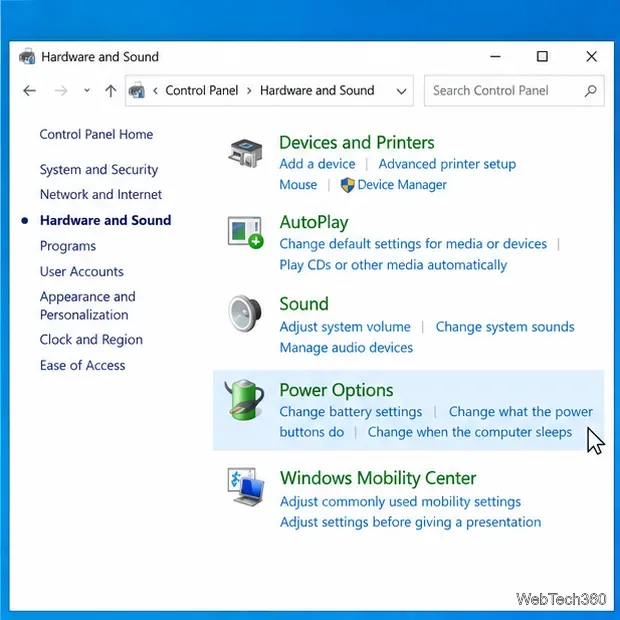Viewport: 620px width, 620px height.
Task: Open the Power Options battery icon
Action: 244,400
